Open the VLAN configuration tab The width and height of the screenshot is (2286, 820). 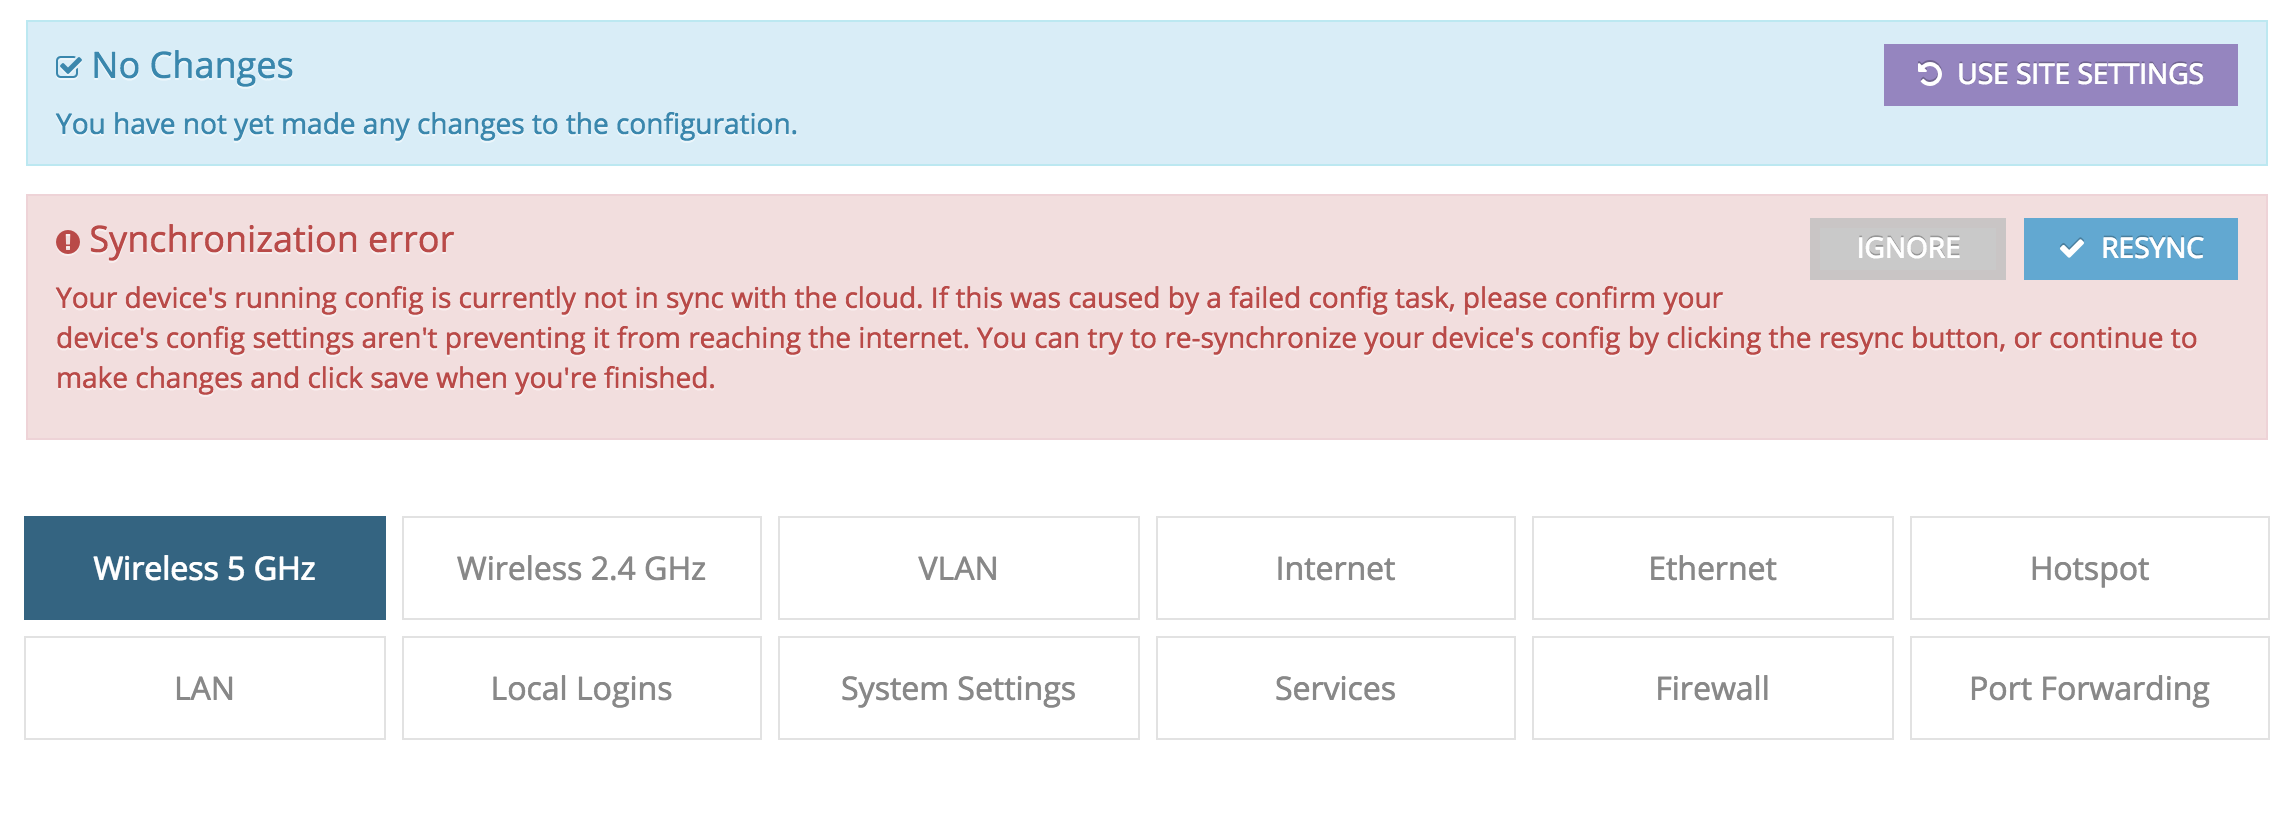coord(957,568)
